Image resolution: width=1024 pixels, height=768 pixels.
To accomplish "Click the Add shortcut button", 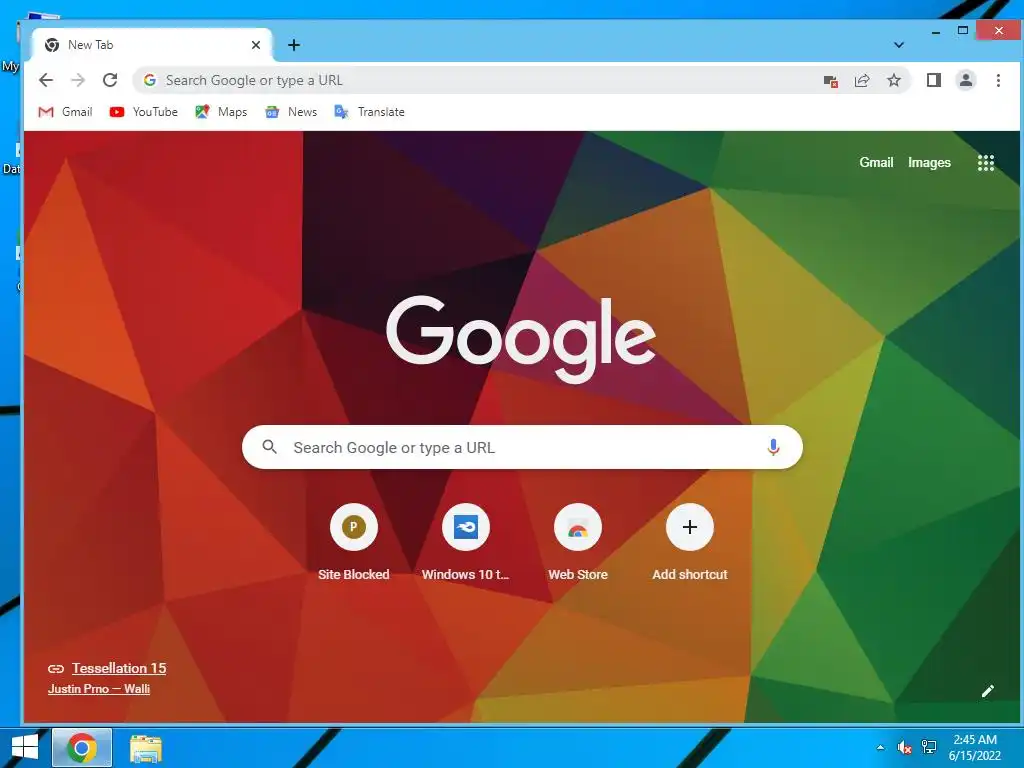I will point(690,543).
